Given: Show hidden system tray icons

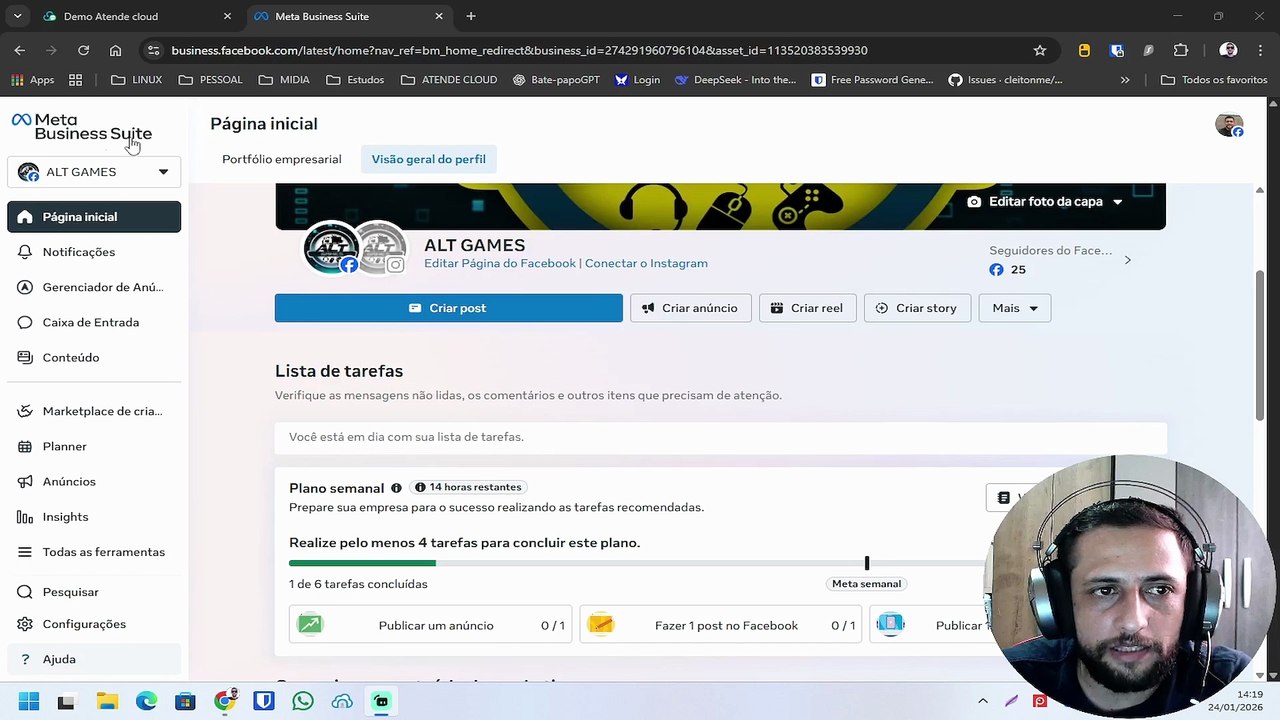Looking at the screenshot, I should (983, 701).
